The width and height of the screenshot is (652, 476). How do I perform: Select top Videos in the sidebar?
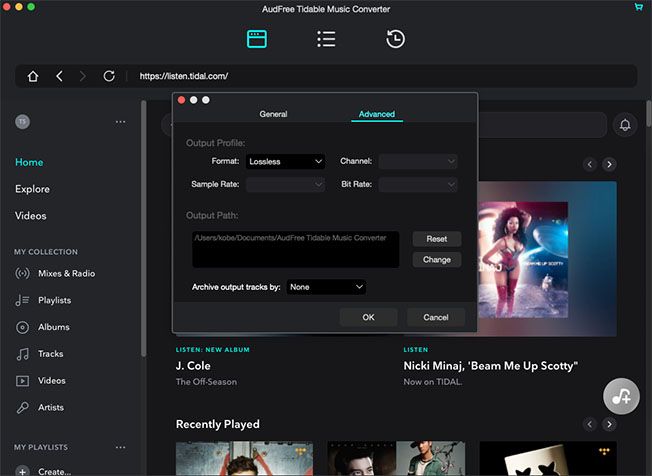coord(31,216)
